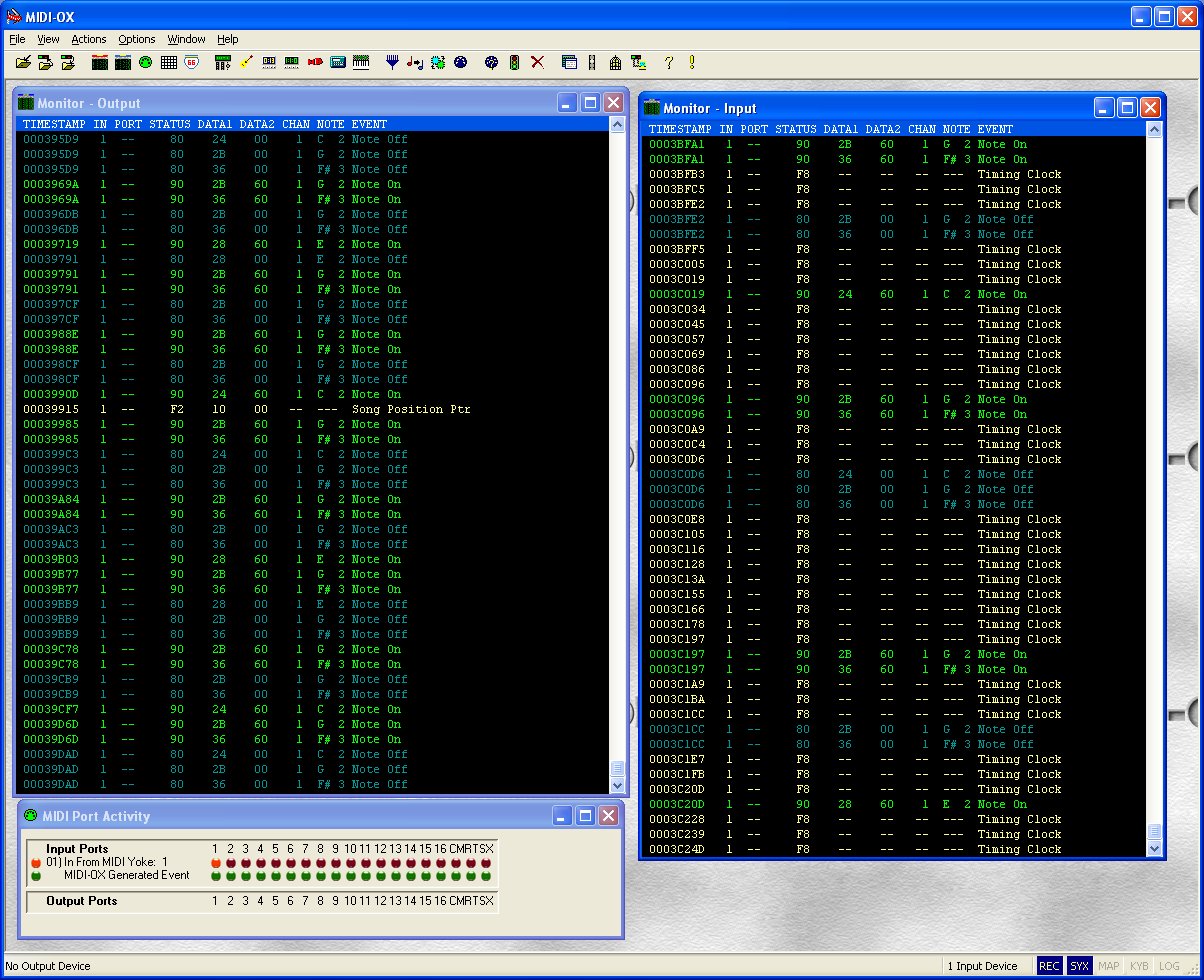Click EVENT header in Monitor - Input
Viewport: 1204px width, 980px height.
click(995, 129)
